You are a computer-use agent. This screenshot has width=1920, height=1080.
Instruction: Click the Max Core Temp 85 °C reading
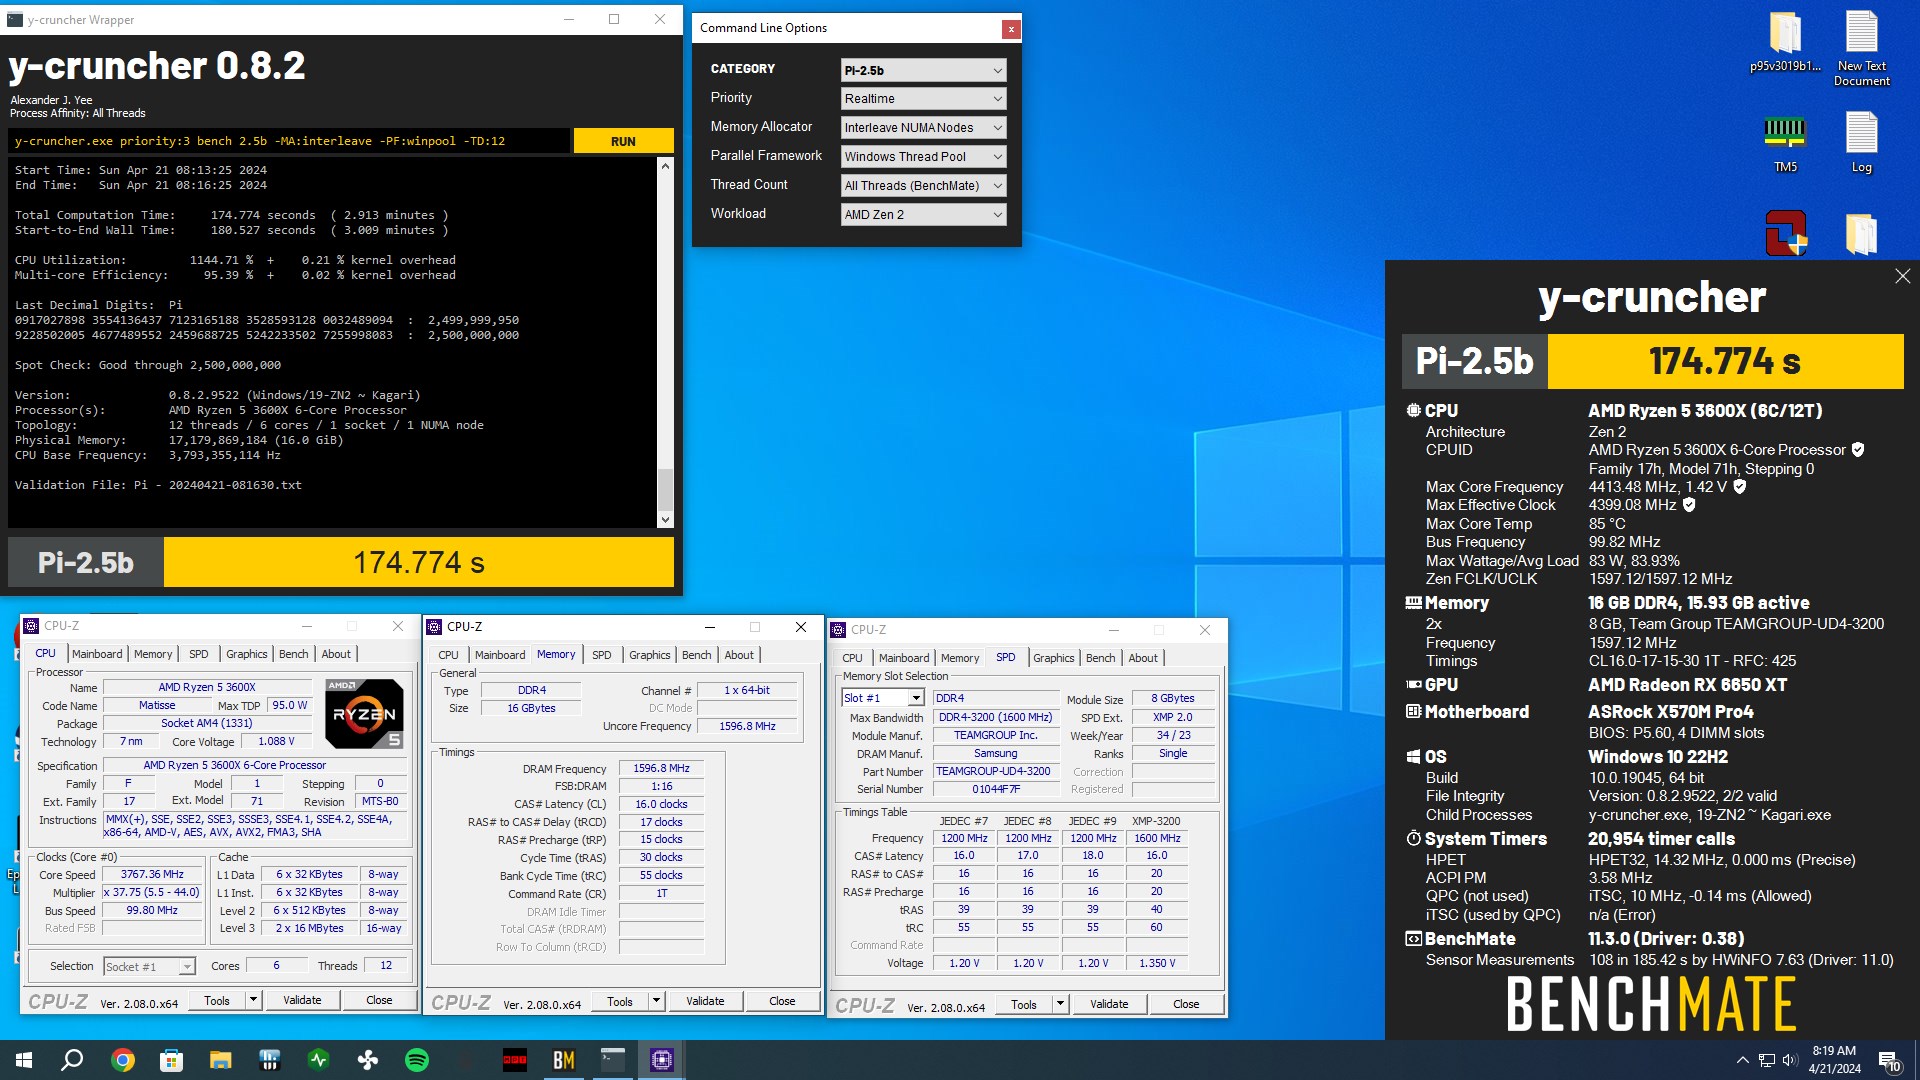point(1606,524)
